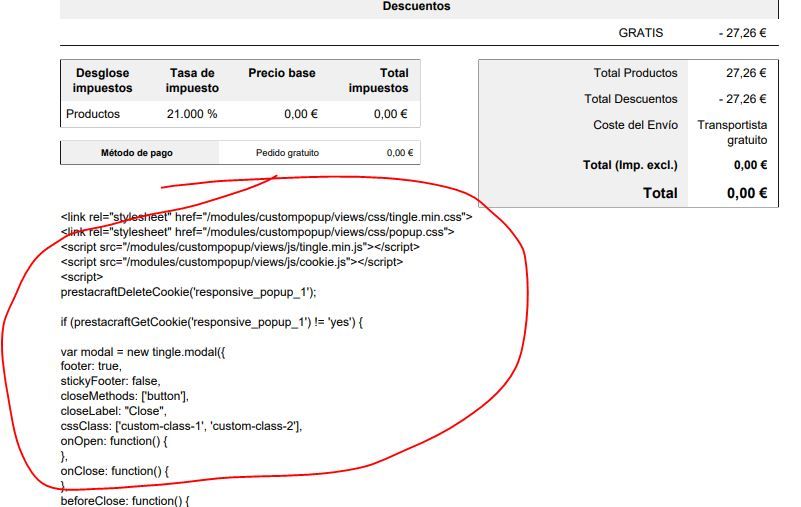Click the var modal = new tingle.modal line
The height and width of the screenshot is (507, 801).
click(143, 352)
